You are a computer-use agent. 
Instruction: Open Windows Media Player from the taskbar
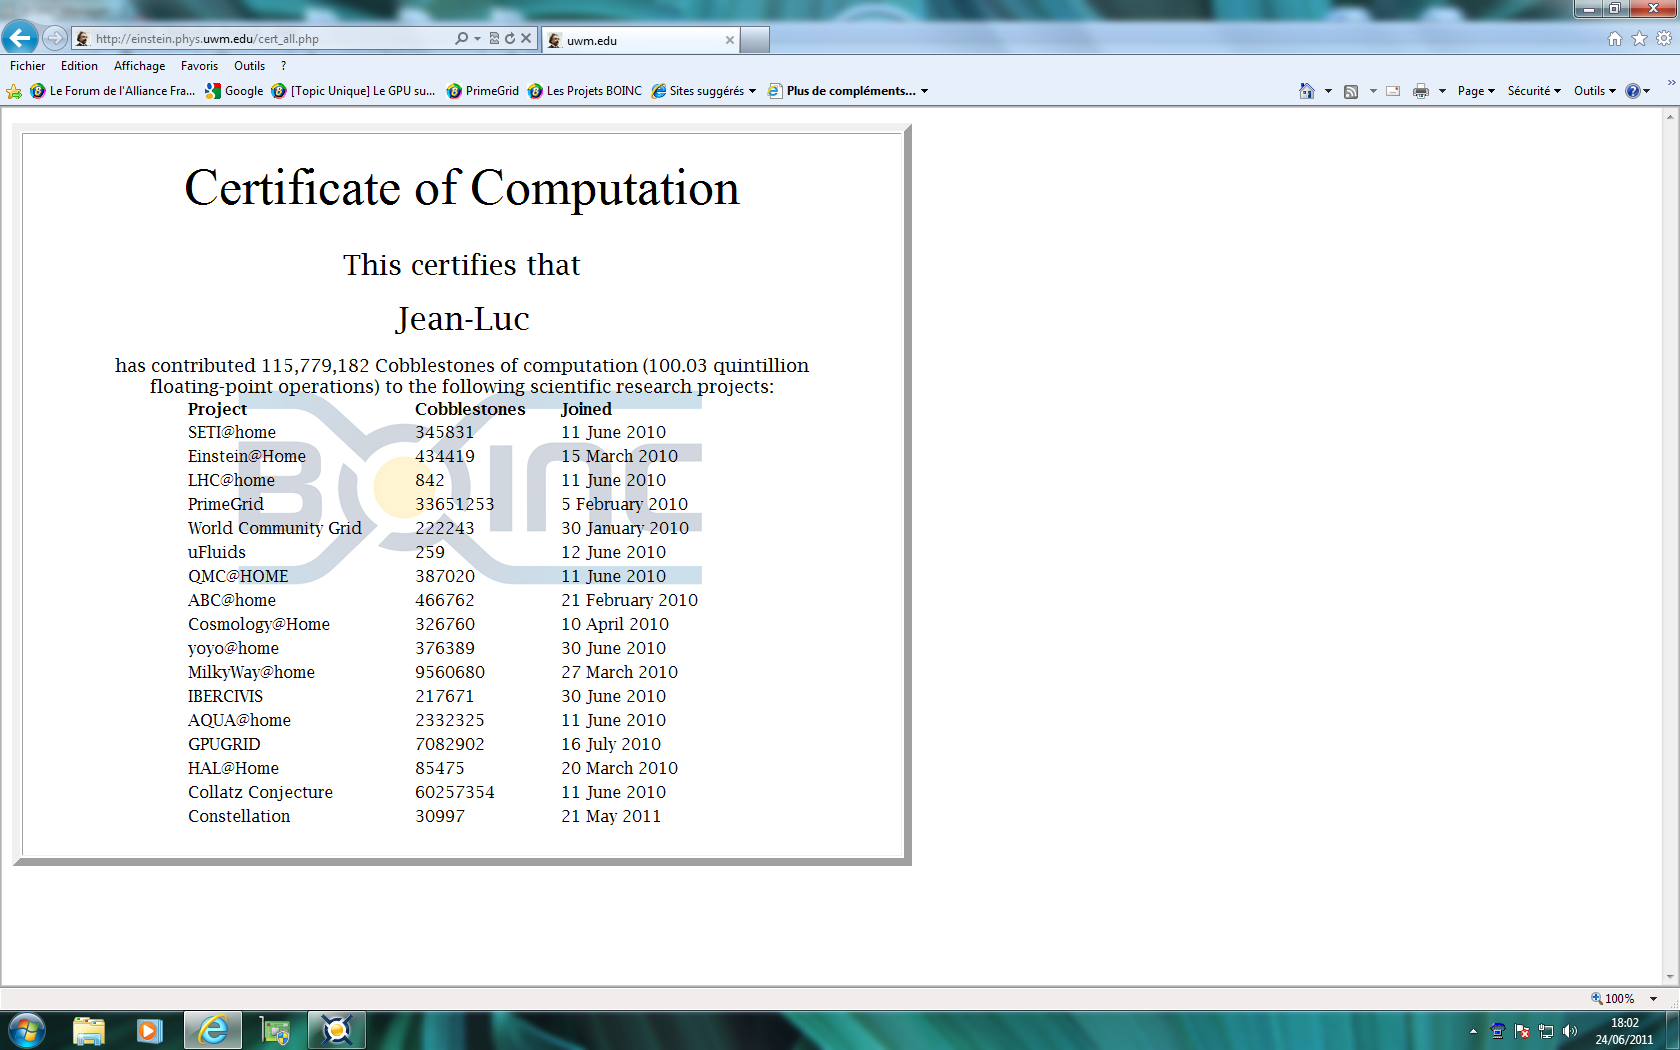click(150, 1030)
